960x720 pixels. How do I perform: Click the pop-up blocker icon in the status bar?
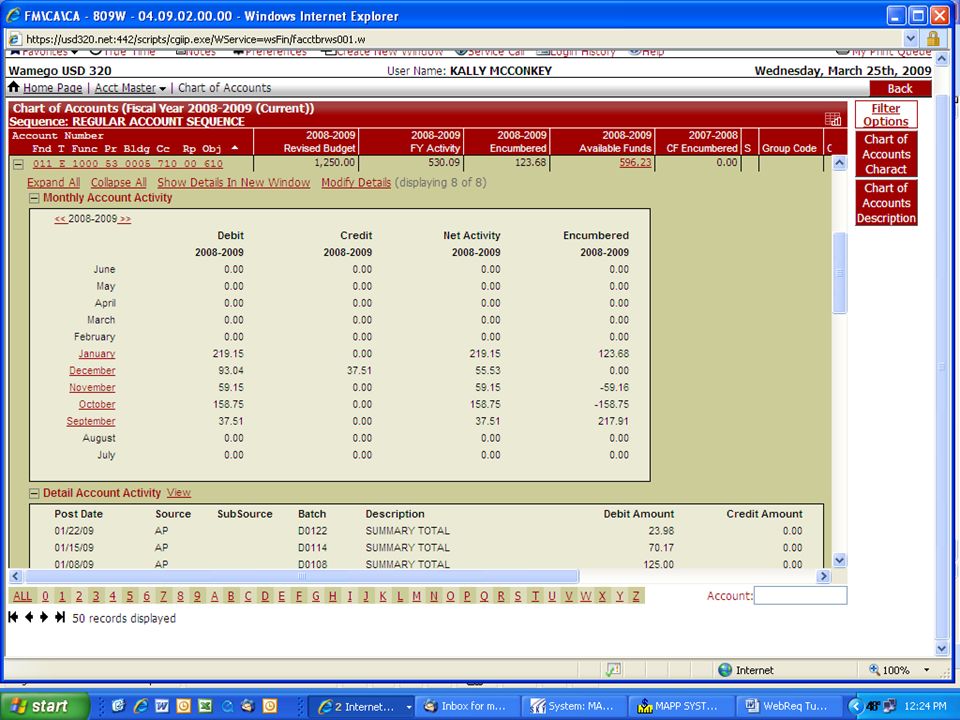coord(613,670)
